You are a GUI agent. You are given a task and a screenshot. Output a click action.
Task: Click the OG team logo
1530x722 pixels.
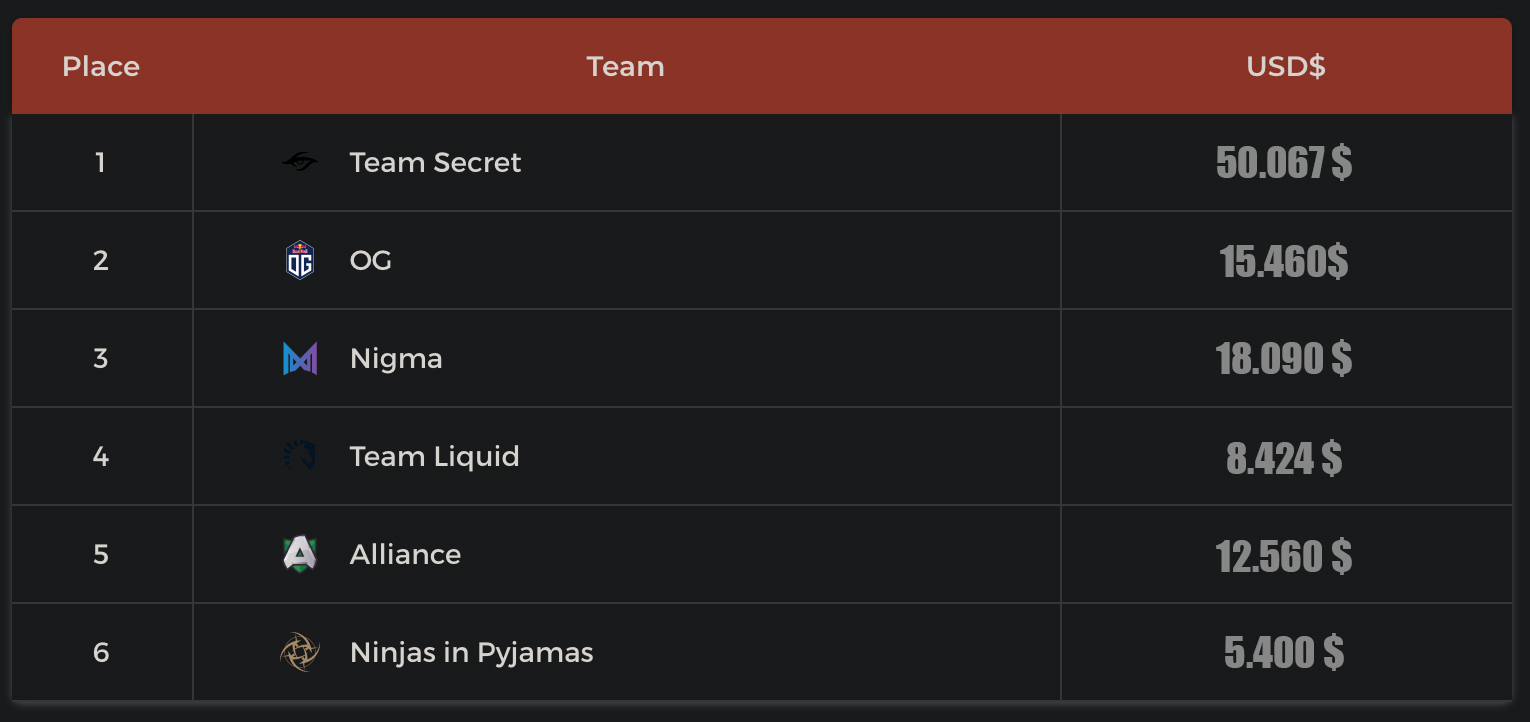pyautogui.click(x=300, y=260)
